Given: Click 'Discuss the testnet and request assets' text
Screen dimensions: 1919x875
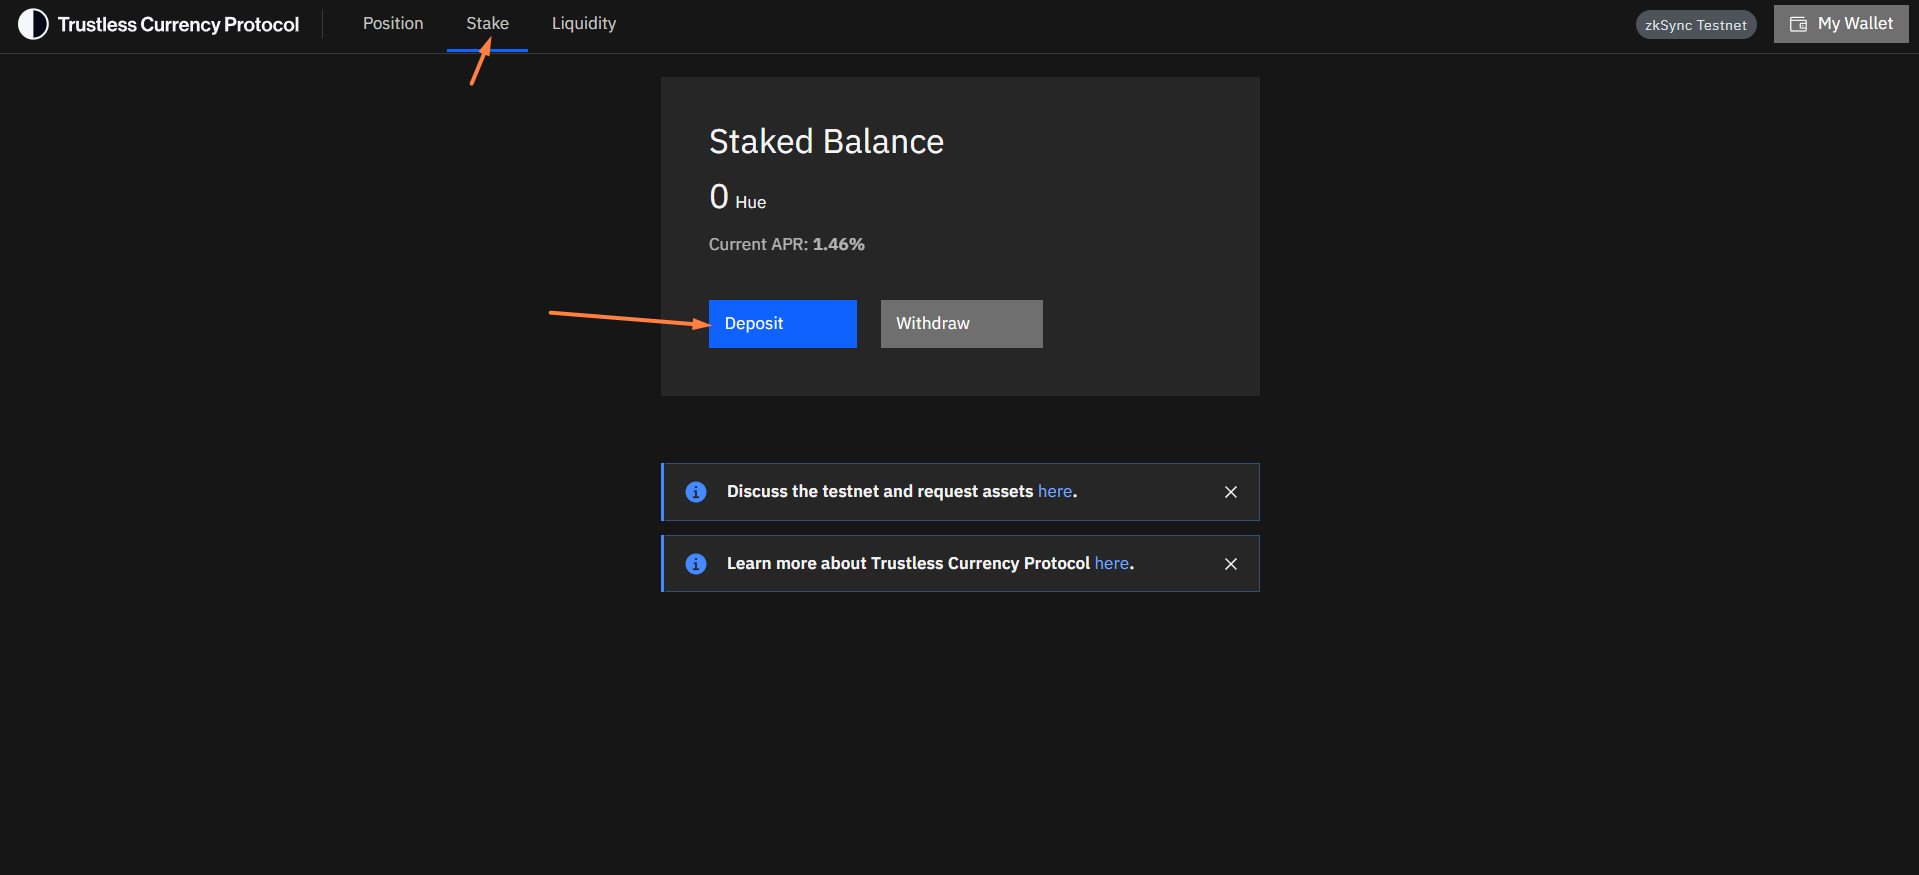Looking at the screenshot, I should 879,492.
